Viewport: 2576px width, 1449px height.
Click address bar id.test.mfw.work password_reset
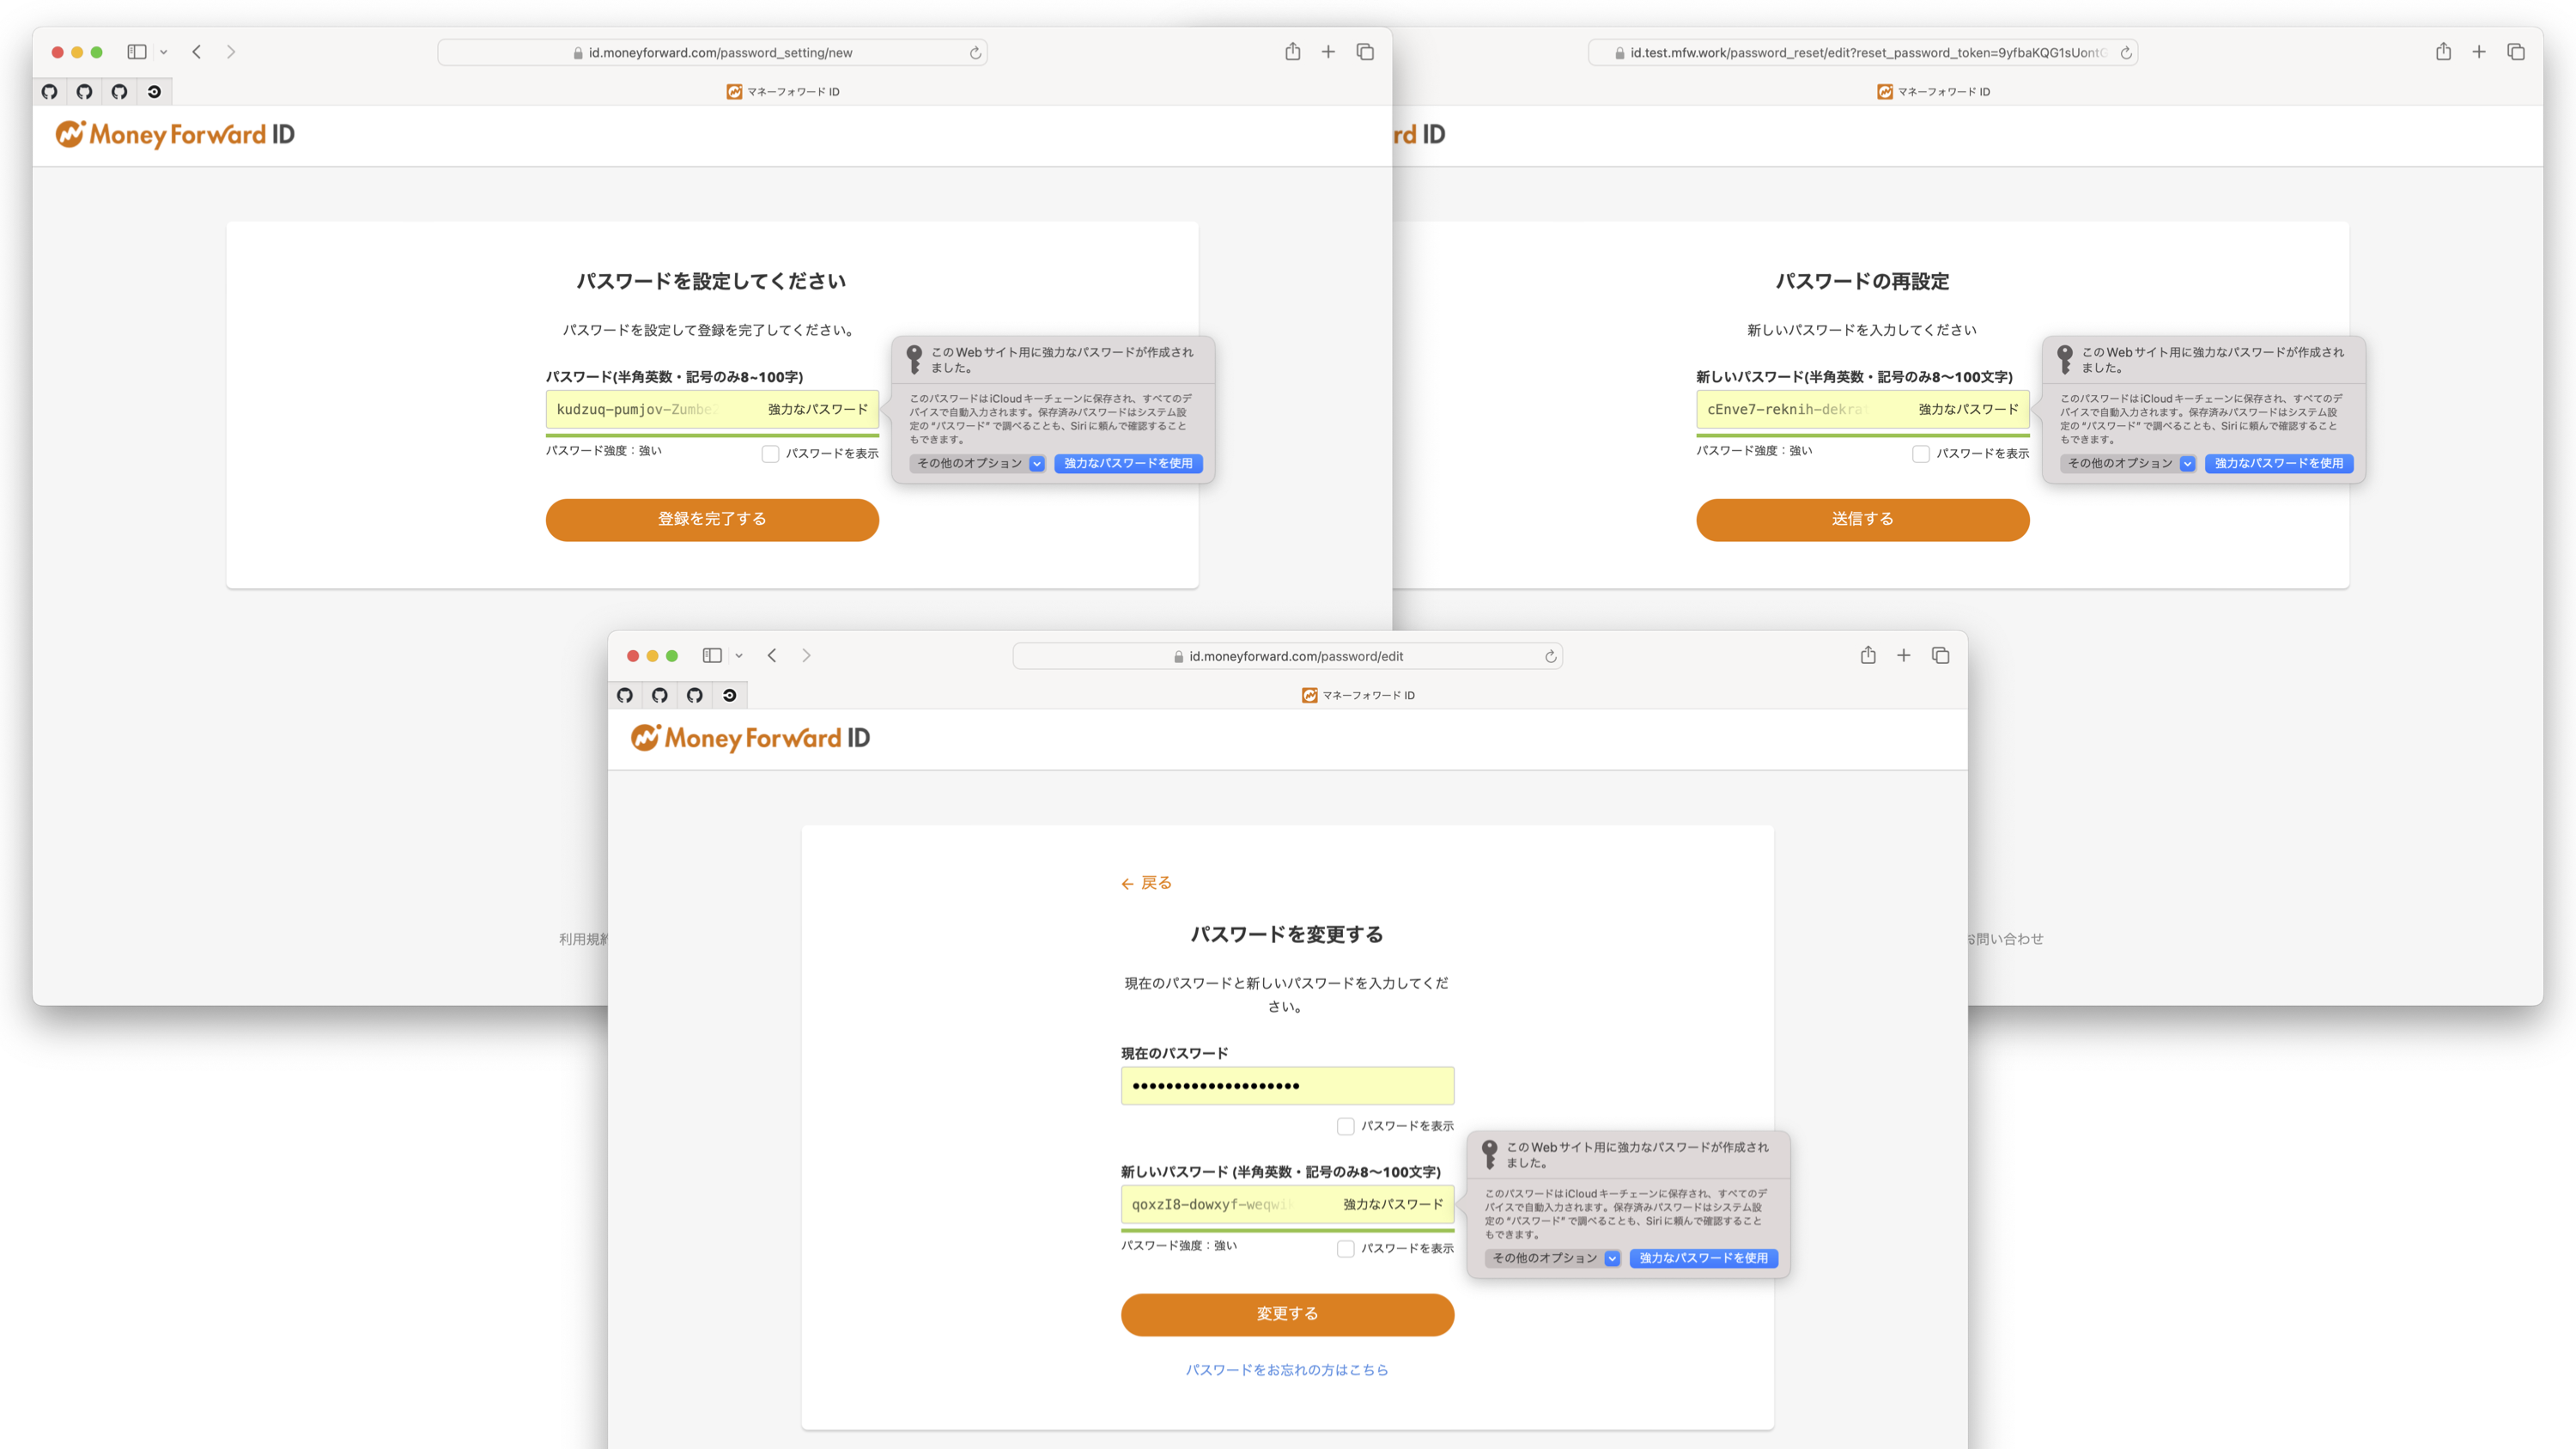pyautogui.click(x=1863, y=53)
